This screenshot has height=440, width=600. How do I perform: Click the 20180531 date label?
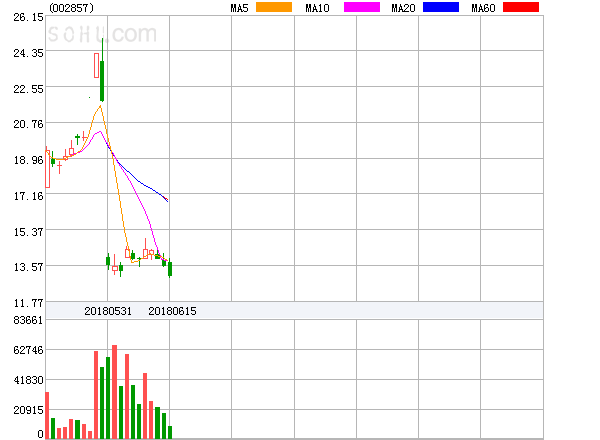(108, 311)
